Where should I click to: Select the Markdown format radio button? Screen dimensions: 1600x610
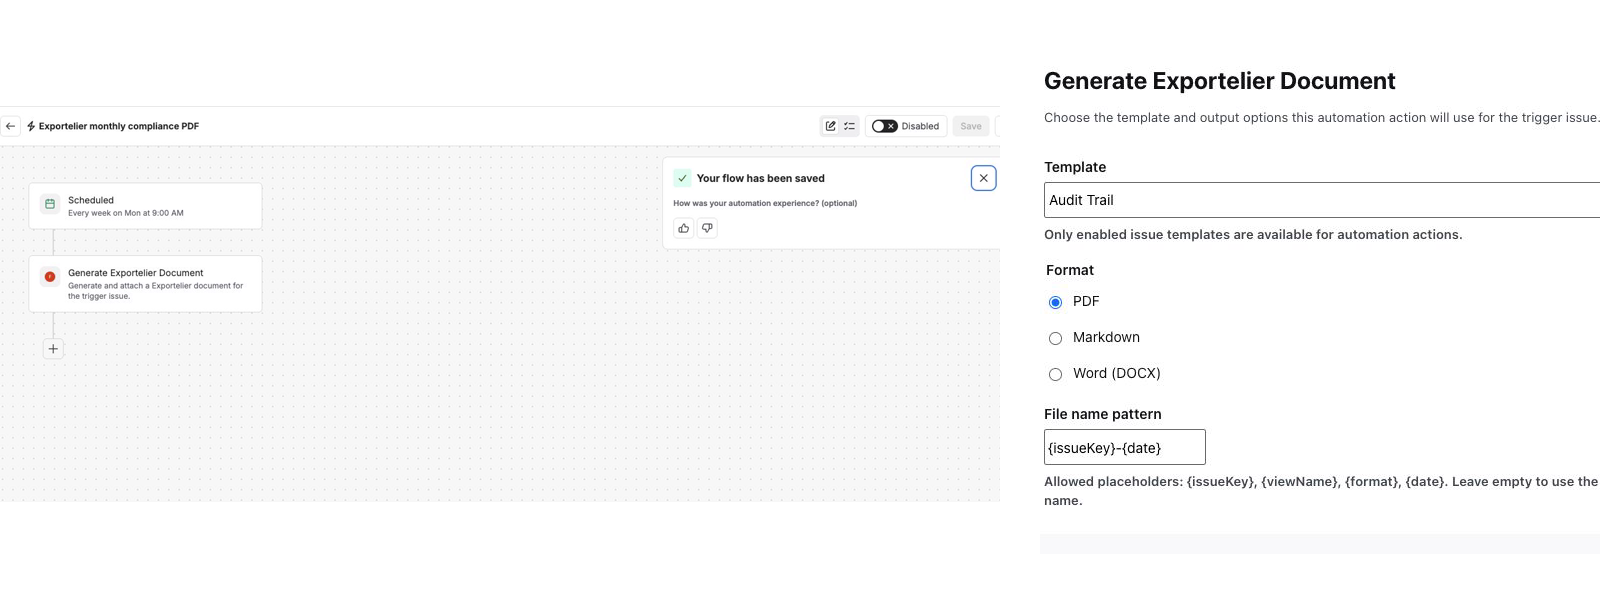pyautogui.click(x=1055, y=338)
